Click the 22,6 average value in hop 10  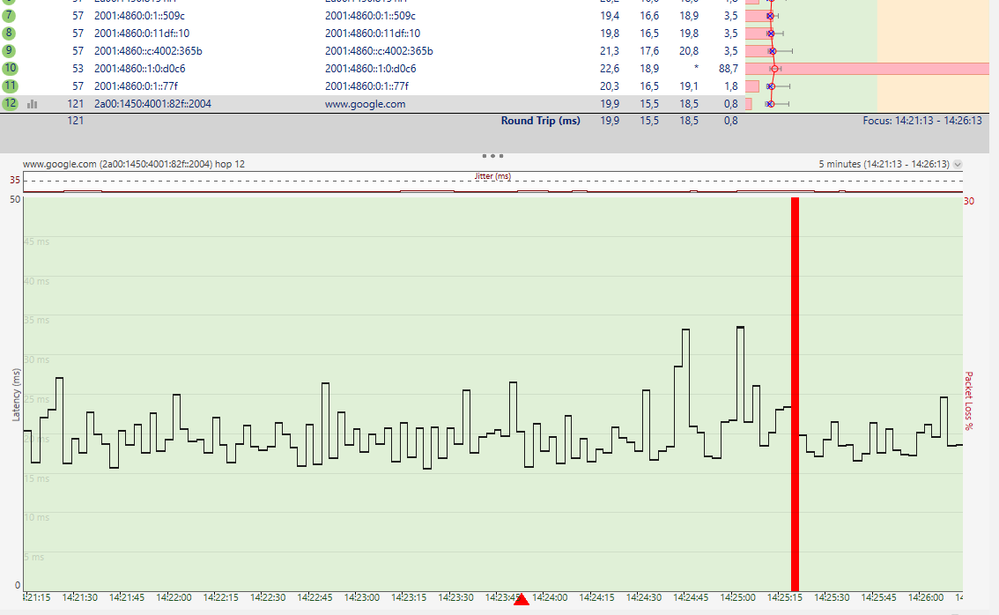coord(609,68)
